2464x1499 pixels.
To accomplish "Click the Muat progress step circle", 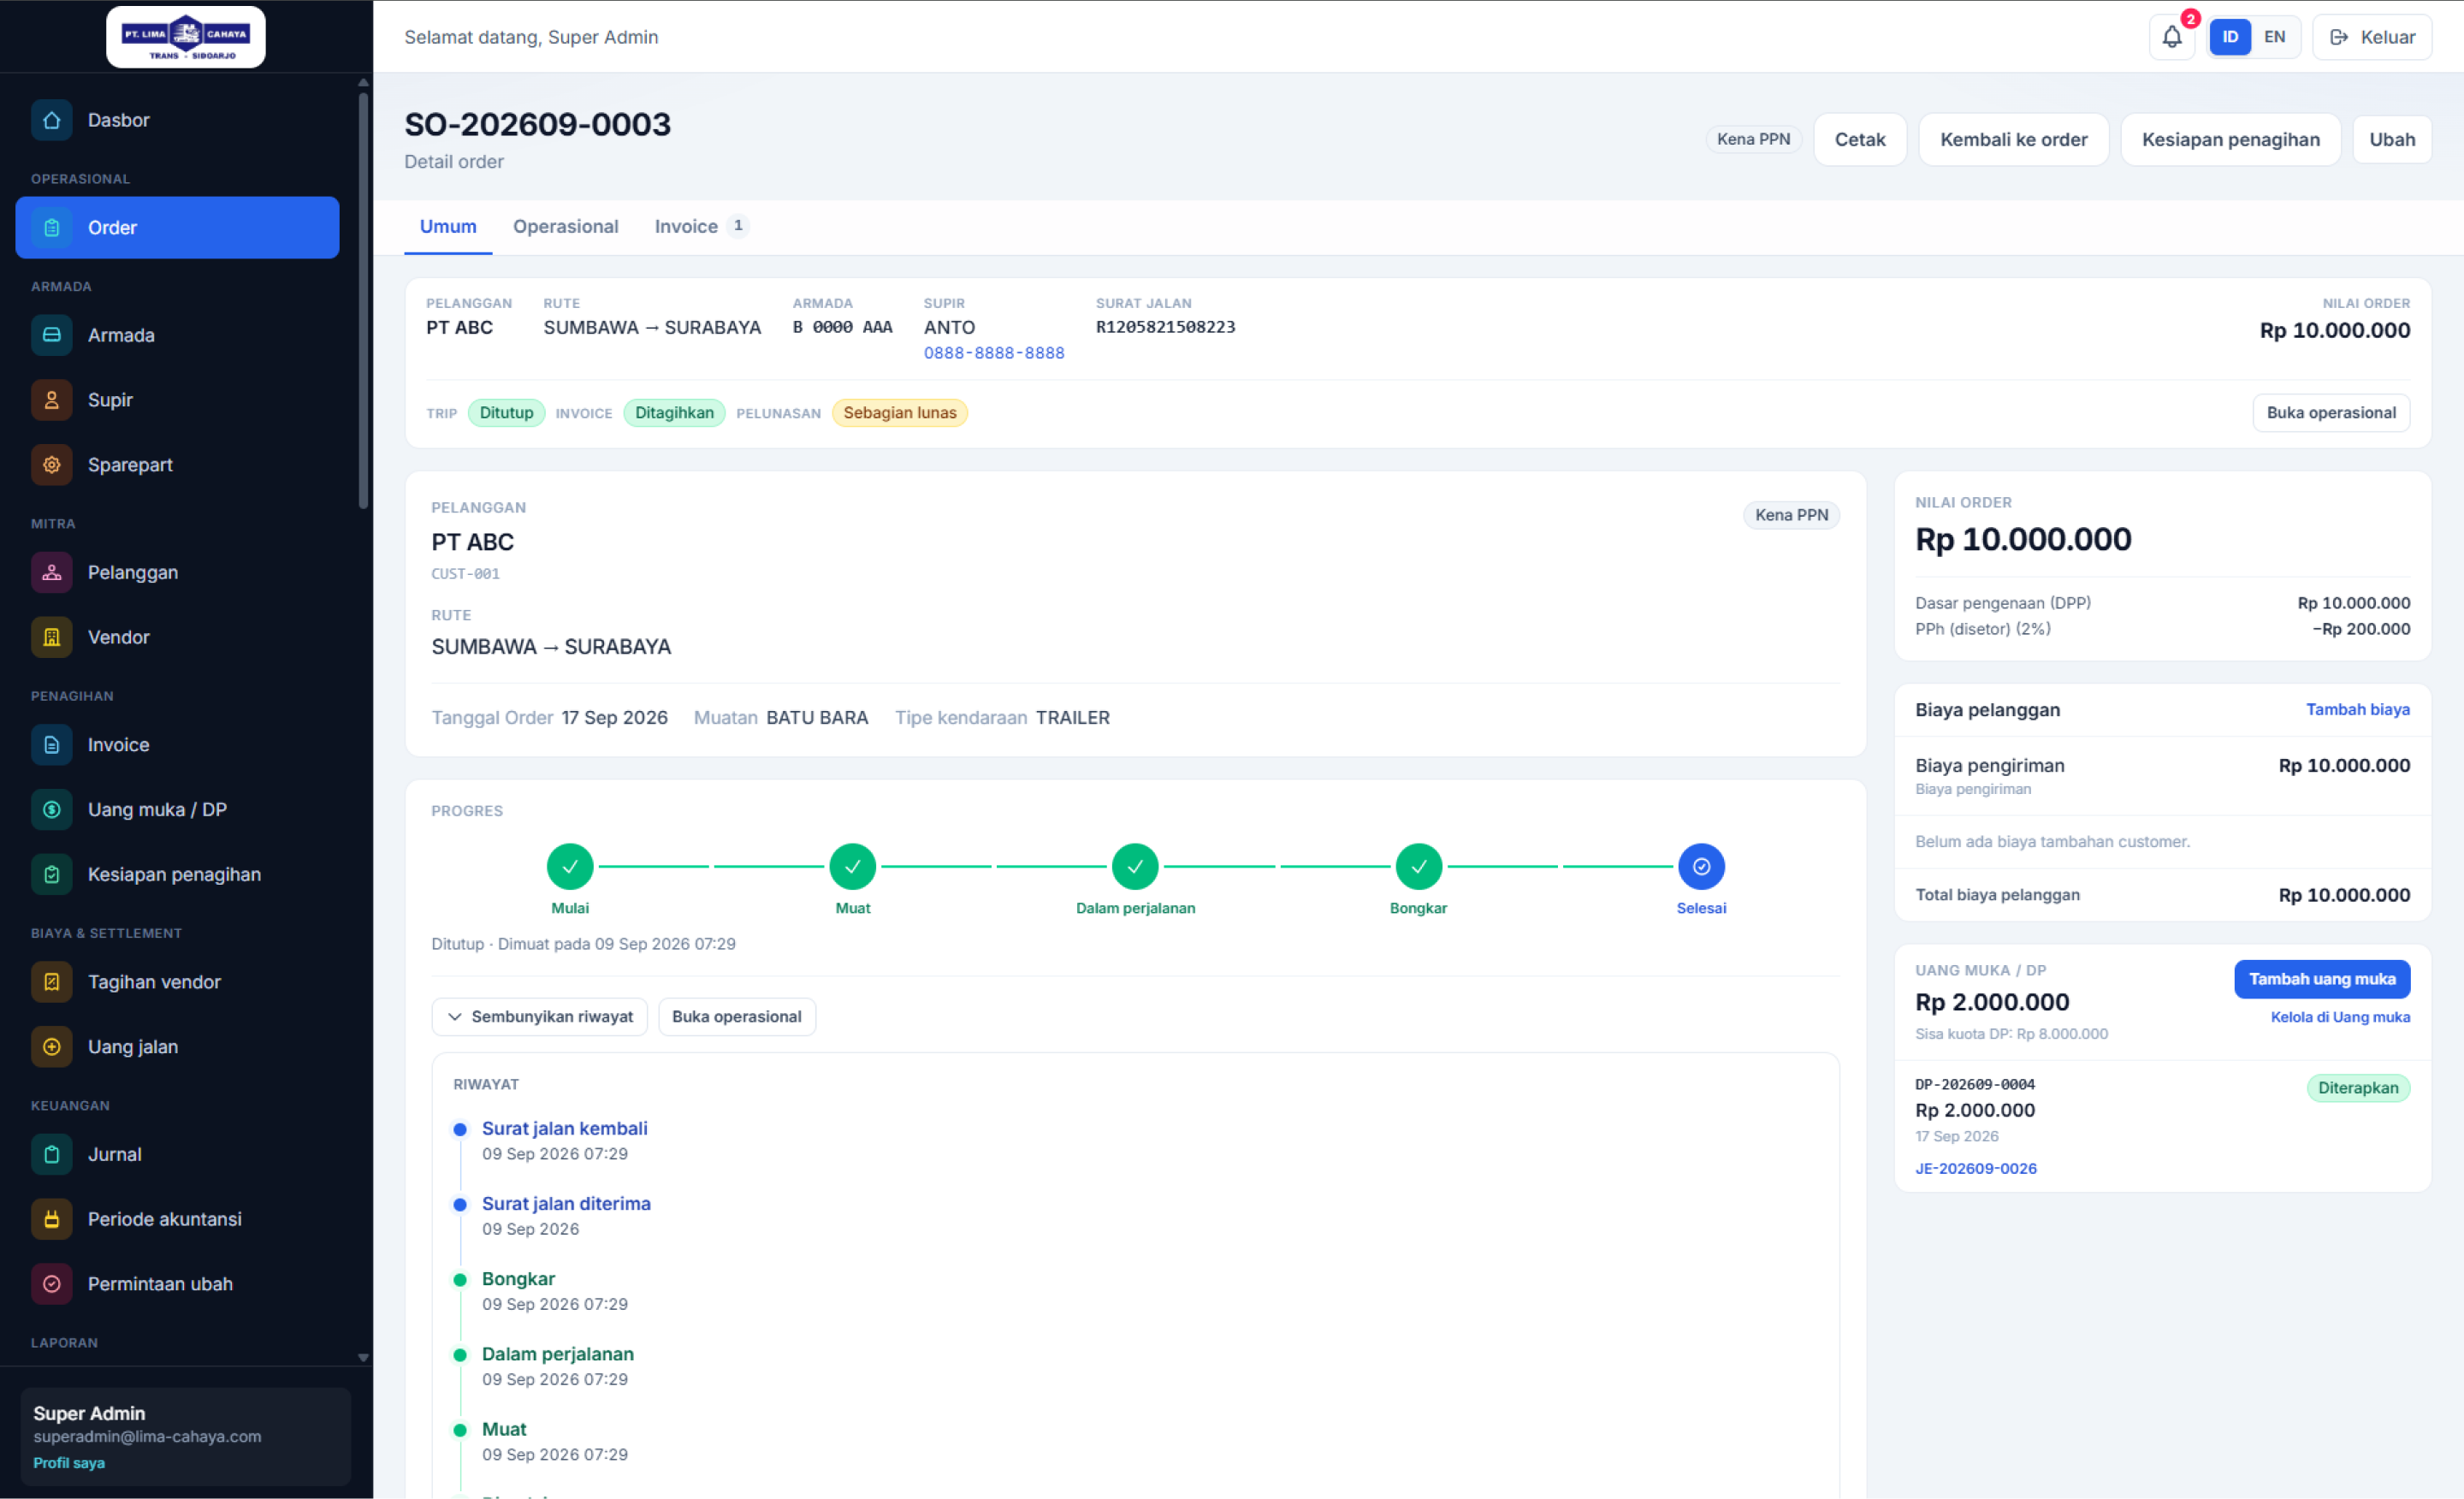I will pyautogui.click(x=853, y=867).
